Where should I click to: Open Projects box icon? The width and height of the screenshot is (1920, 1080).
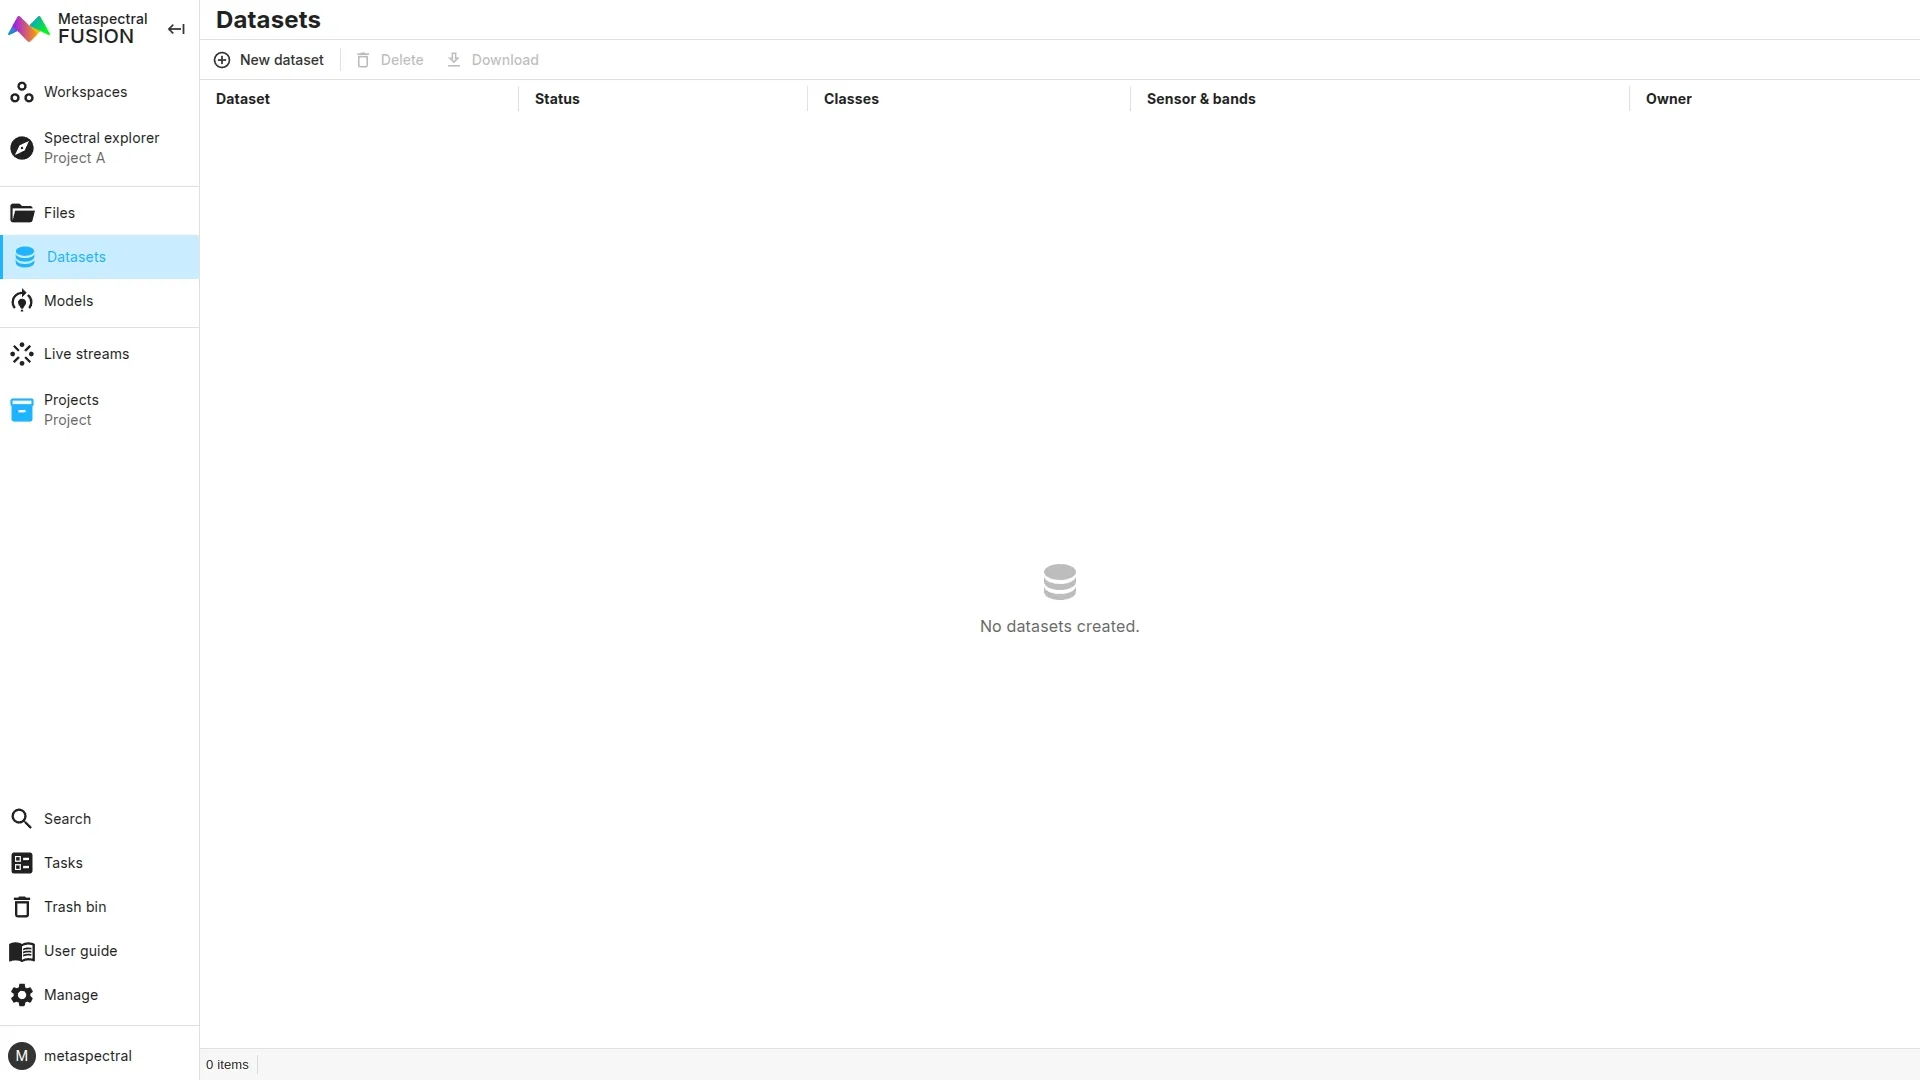pyautogui.click(x=22, y=410)
